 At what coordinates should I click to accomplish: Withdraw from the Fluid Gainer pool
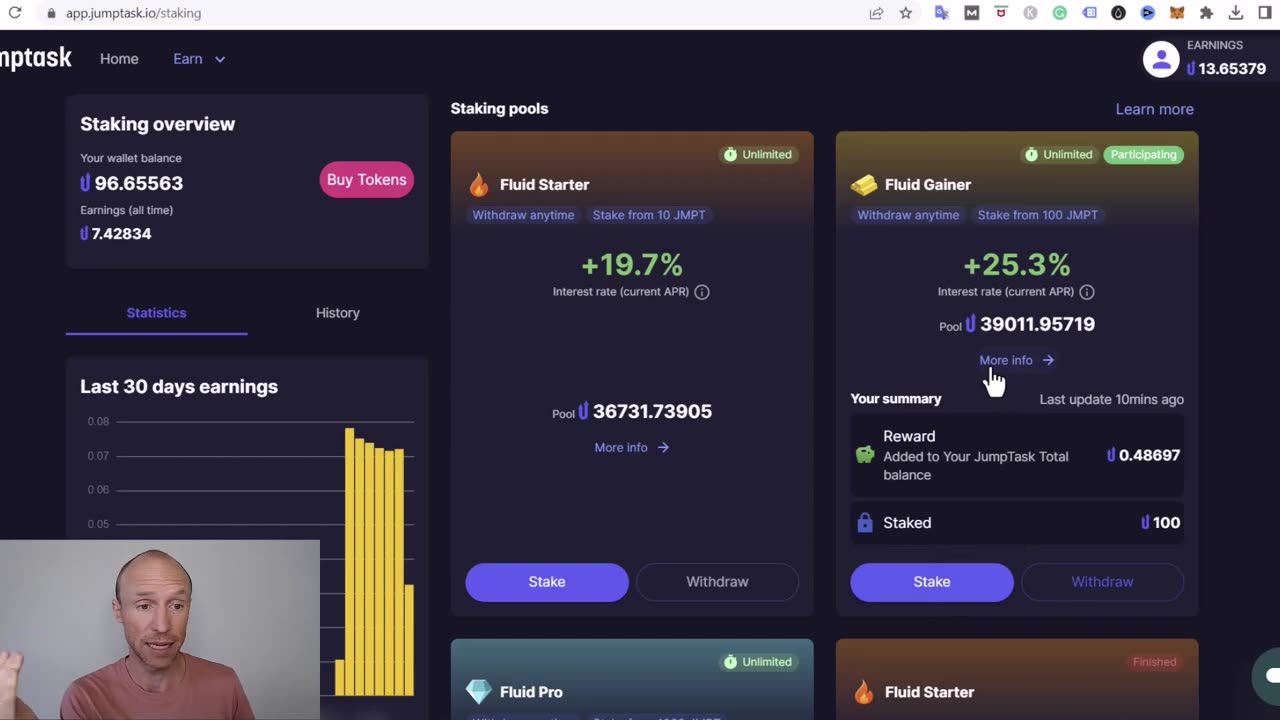click(1102, 582)
